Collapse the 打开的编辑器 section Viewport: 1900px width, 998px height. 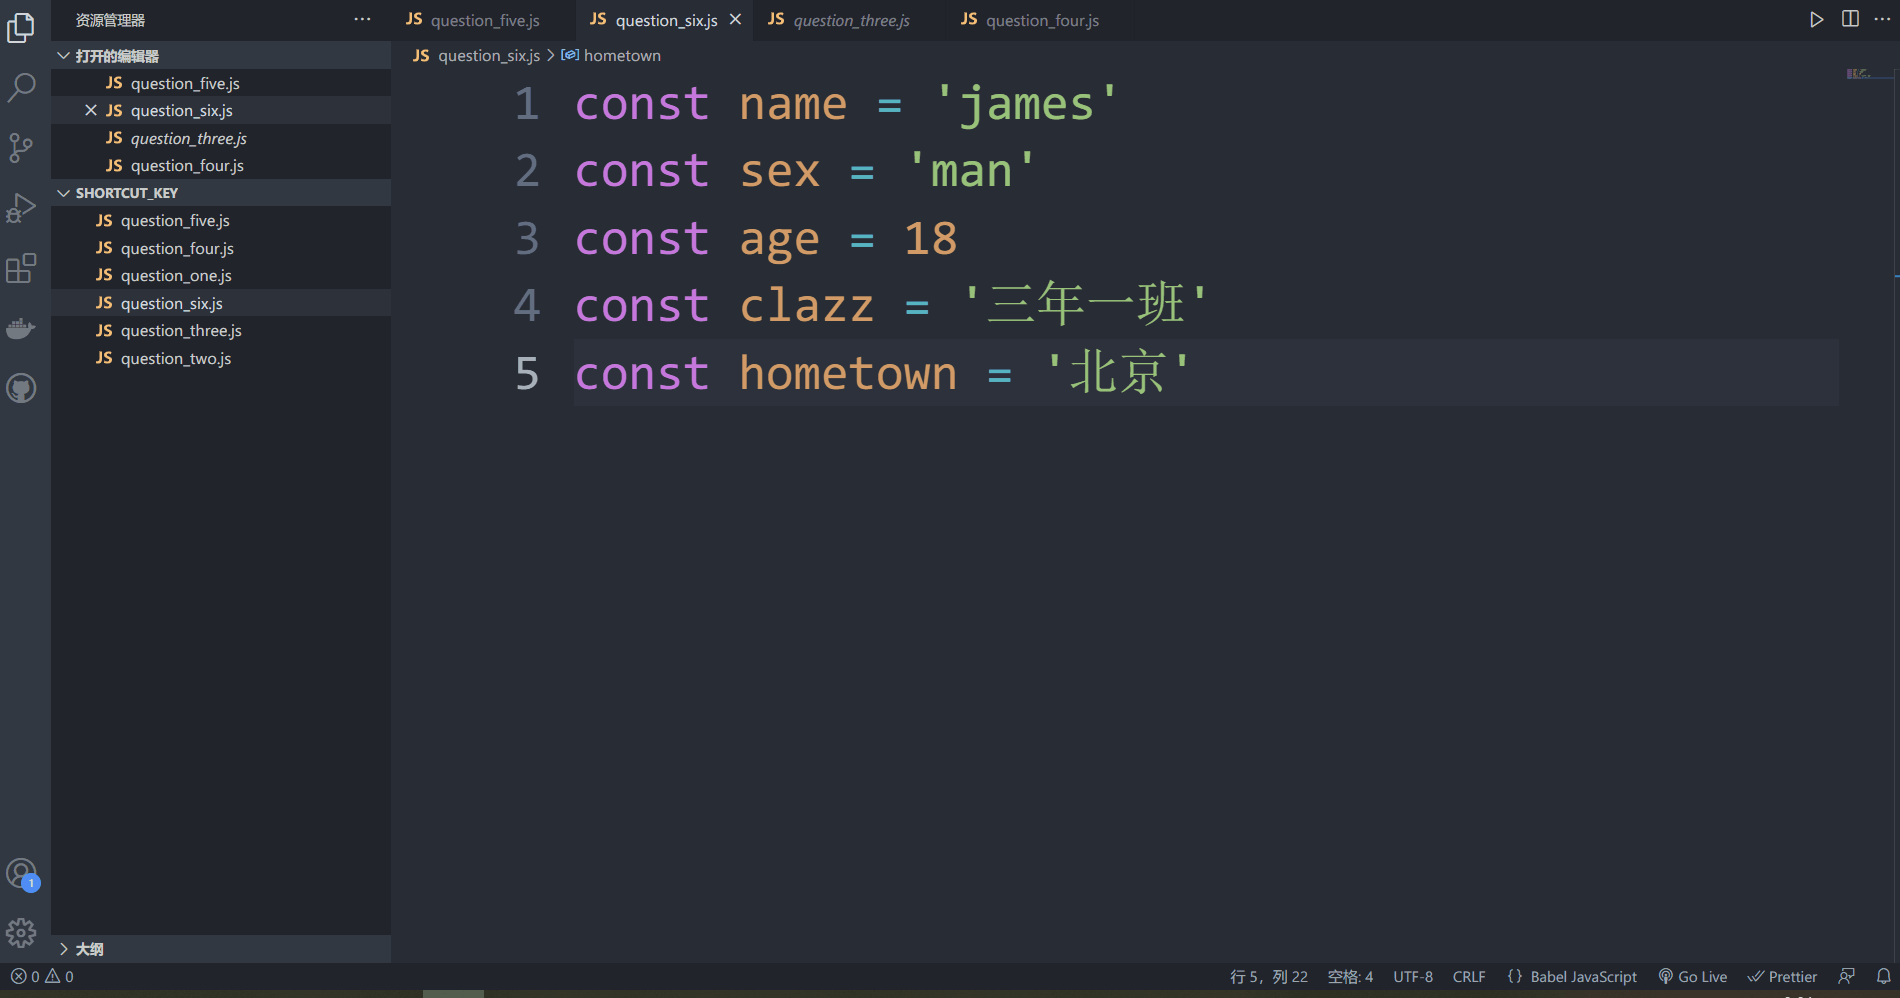(x=221, y=56)
